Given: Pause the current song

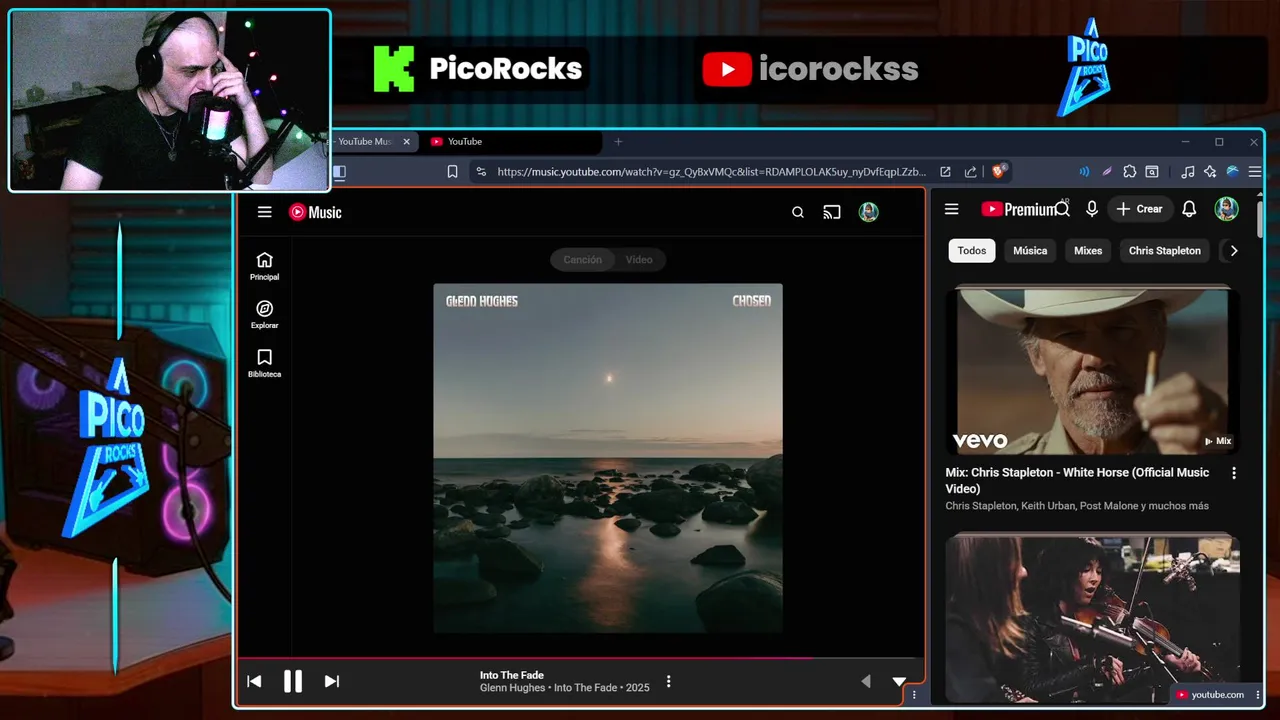Looking at the screenshot, I should point(293,681).
